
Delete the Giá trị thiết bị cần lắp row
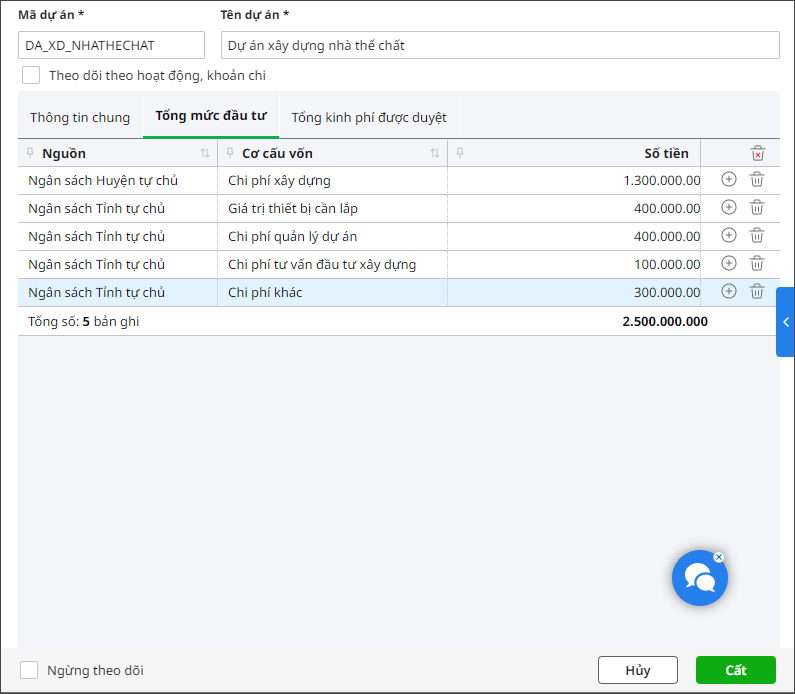pos(756,207)
